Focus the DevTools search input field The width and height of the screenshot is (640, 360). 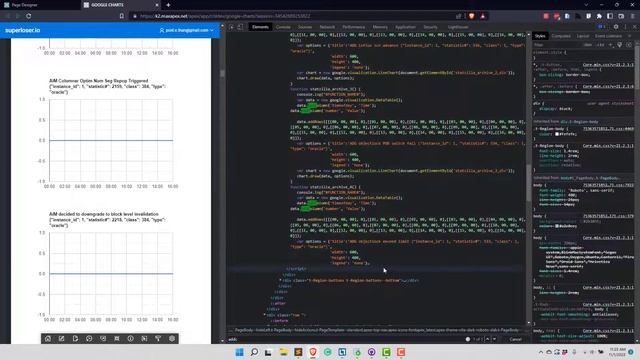(x=345, y=339)
